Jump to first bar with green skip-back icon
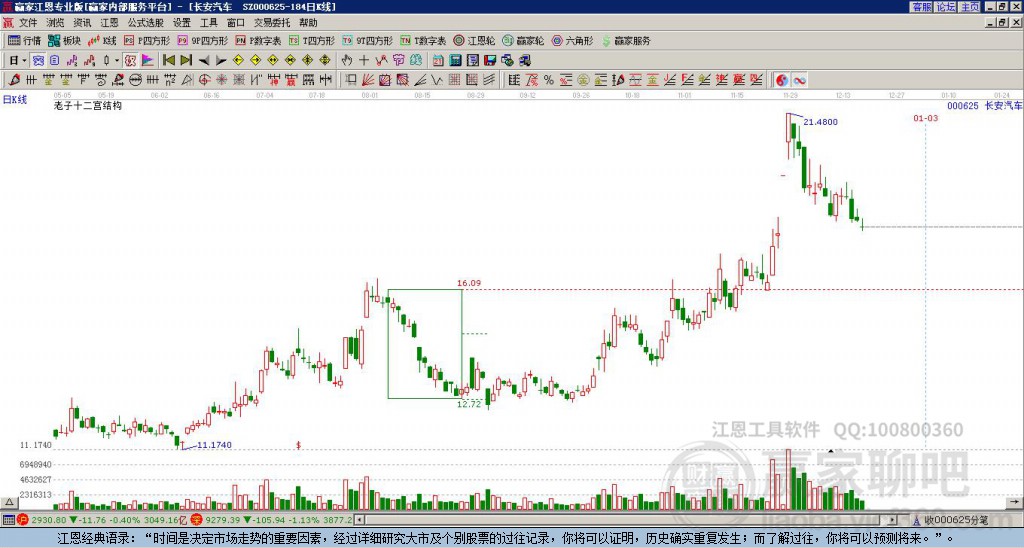The width and height of the screenshot is (1024, 548). [168, 61]
